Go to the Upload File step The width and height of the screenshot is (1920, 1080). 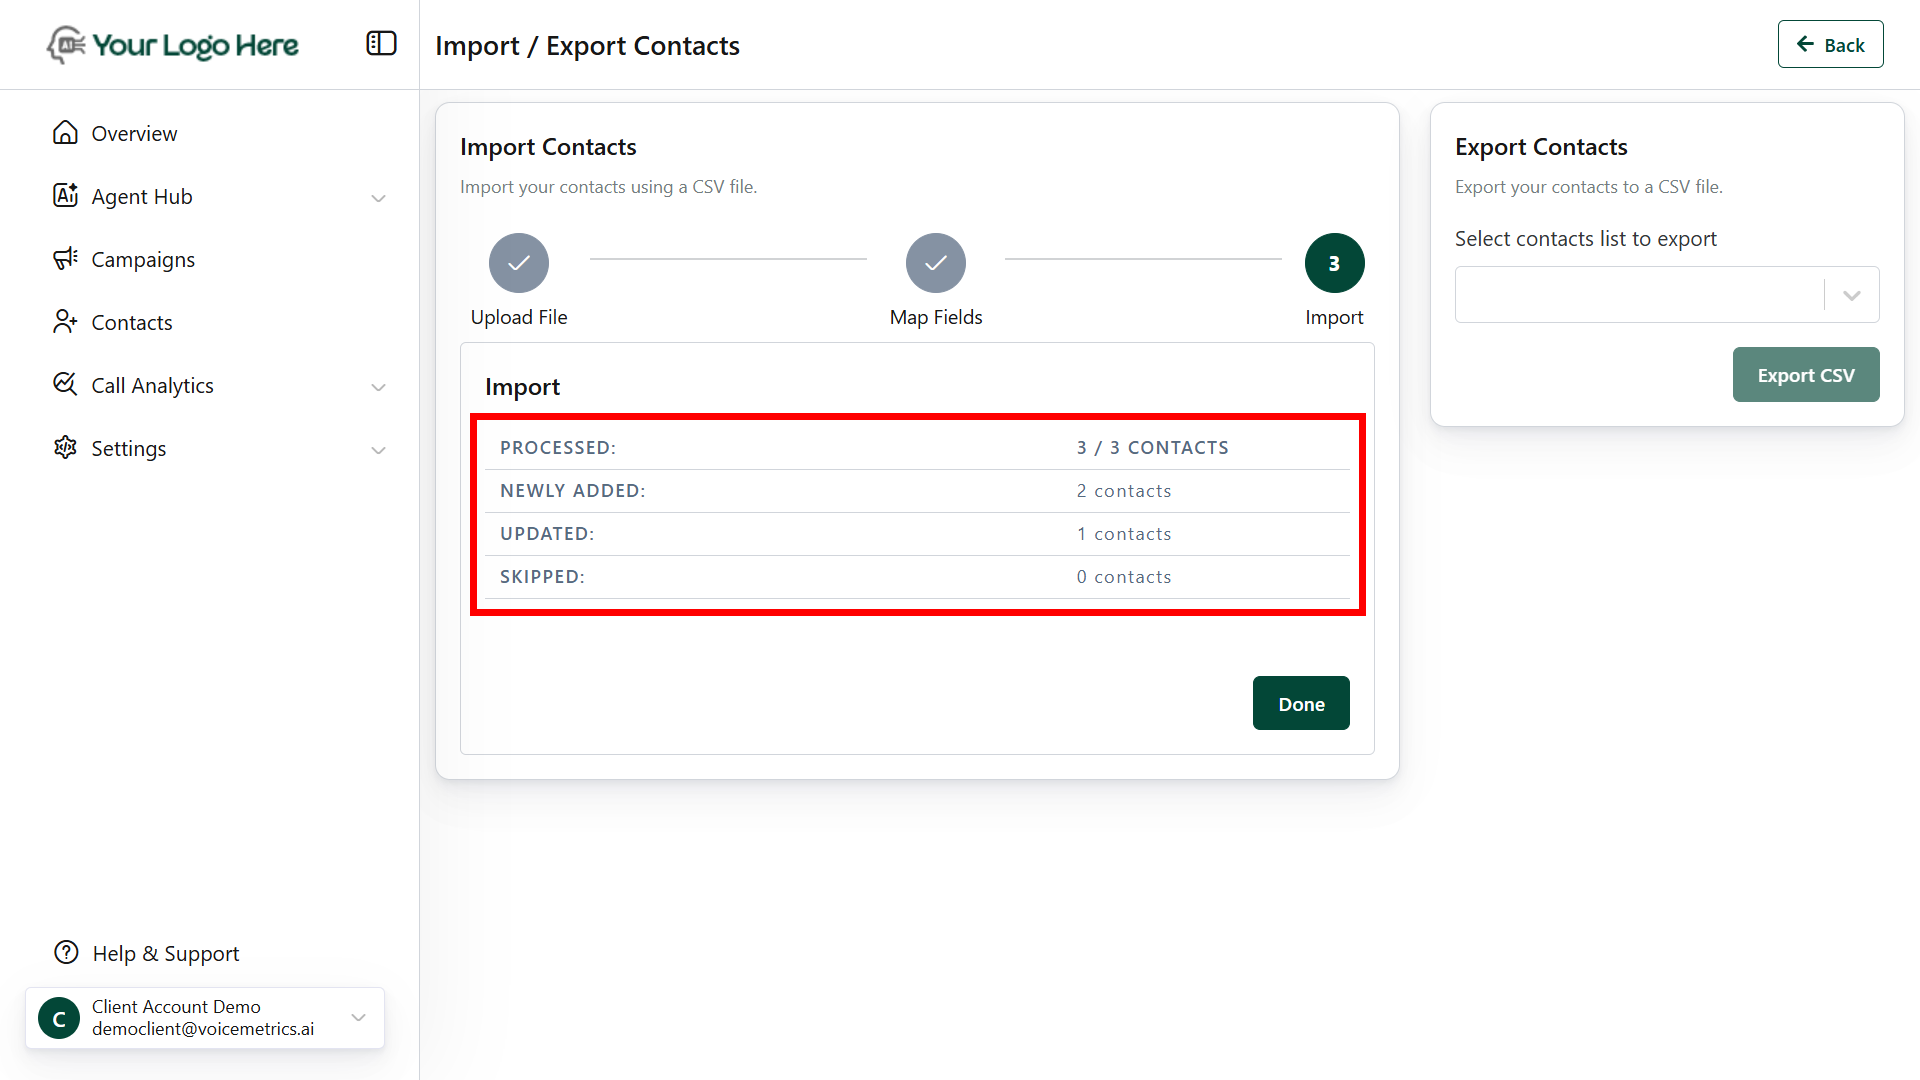(x=518, y=263)
